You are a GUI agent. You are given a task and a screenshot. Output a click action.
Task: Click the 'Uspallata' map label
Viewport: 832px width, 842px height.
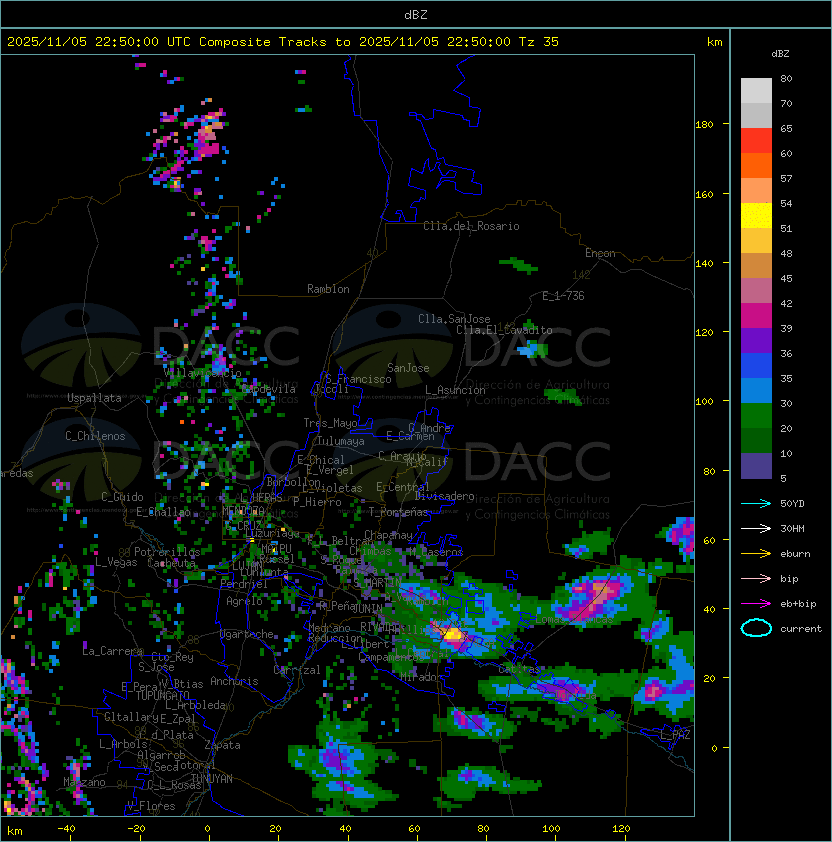(x=94, y=398)
